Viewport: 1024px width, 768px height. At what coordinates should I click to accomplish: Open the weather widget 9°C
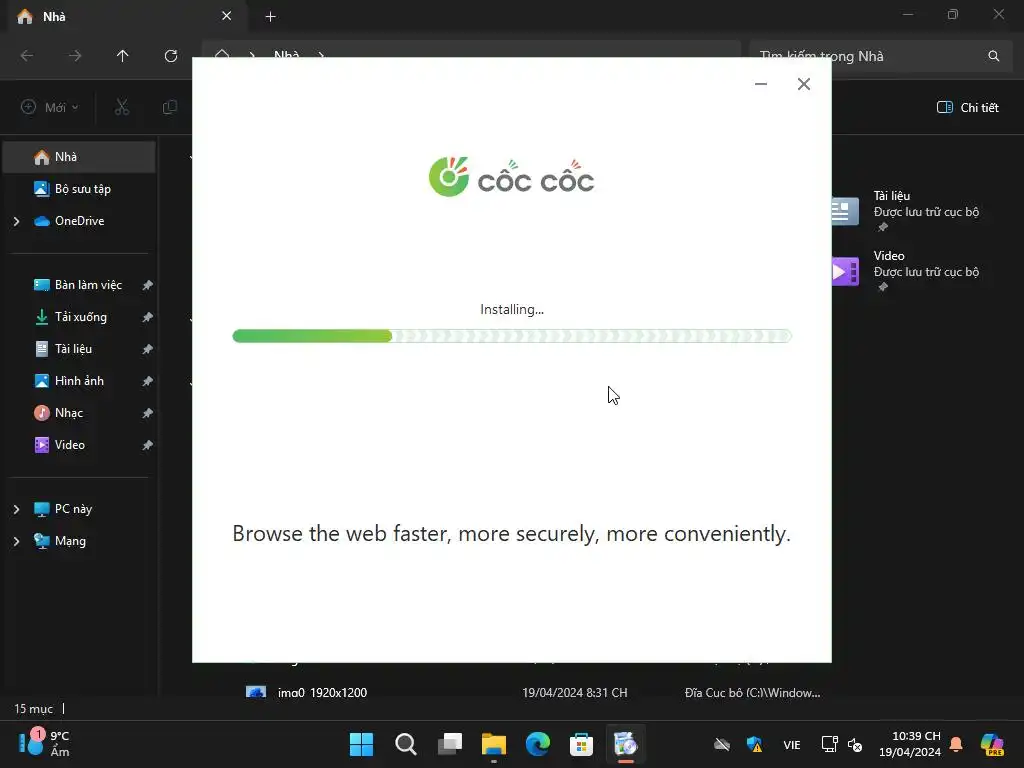[x=44, y=743]
